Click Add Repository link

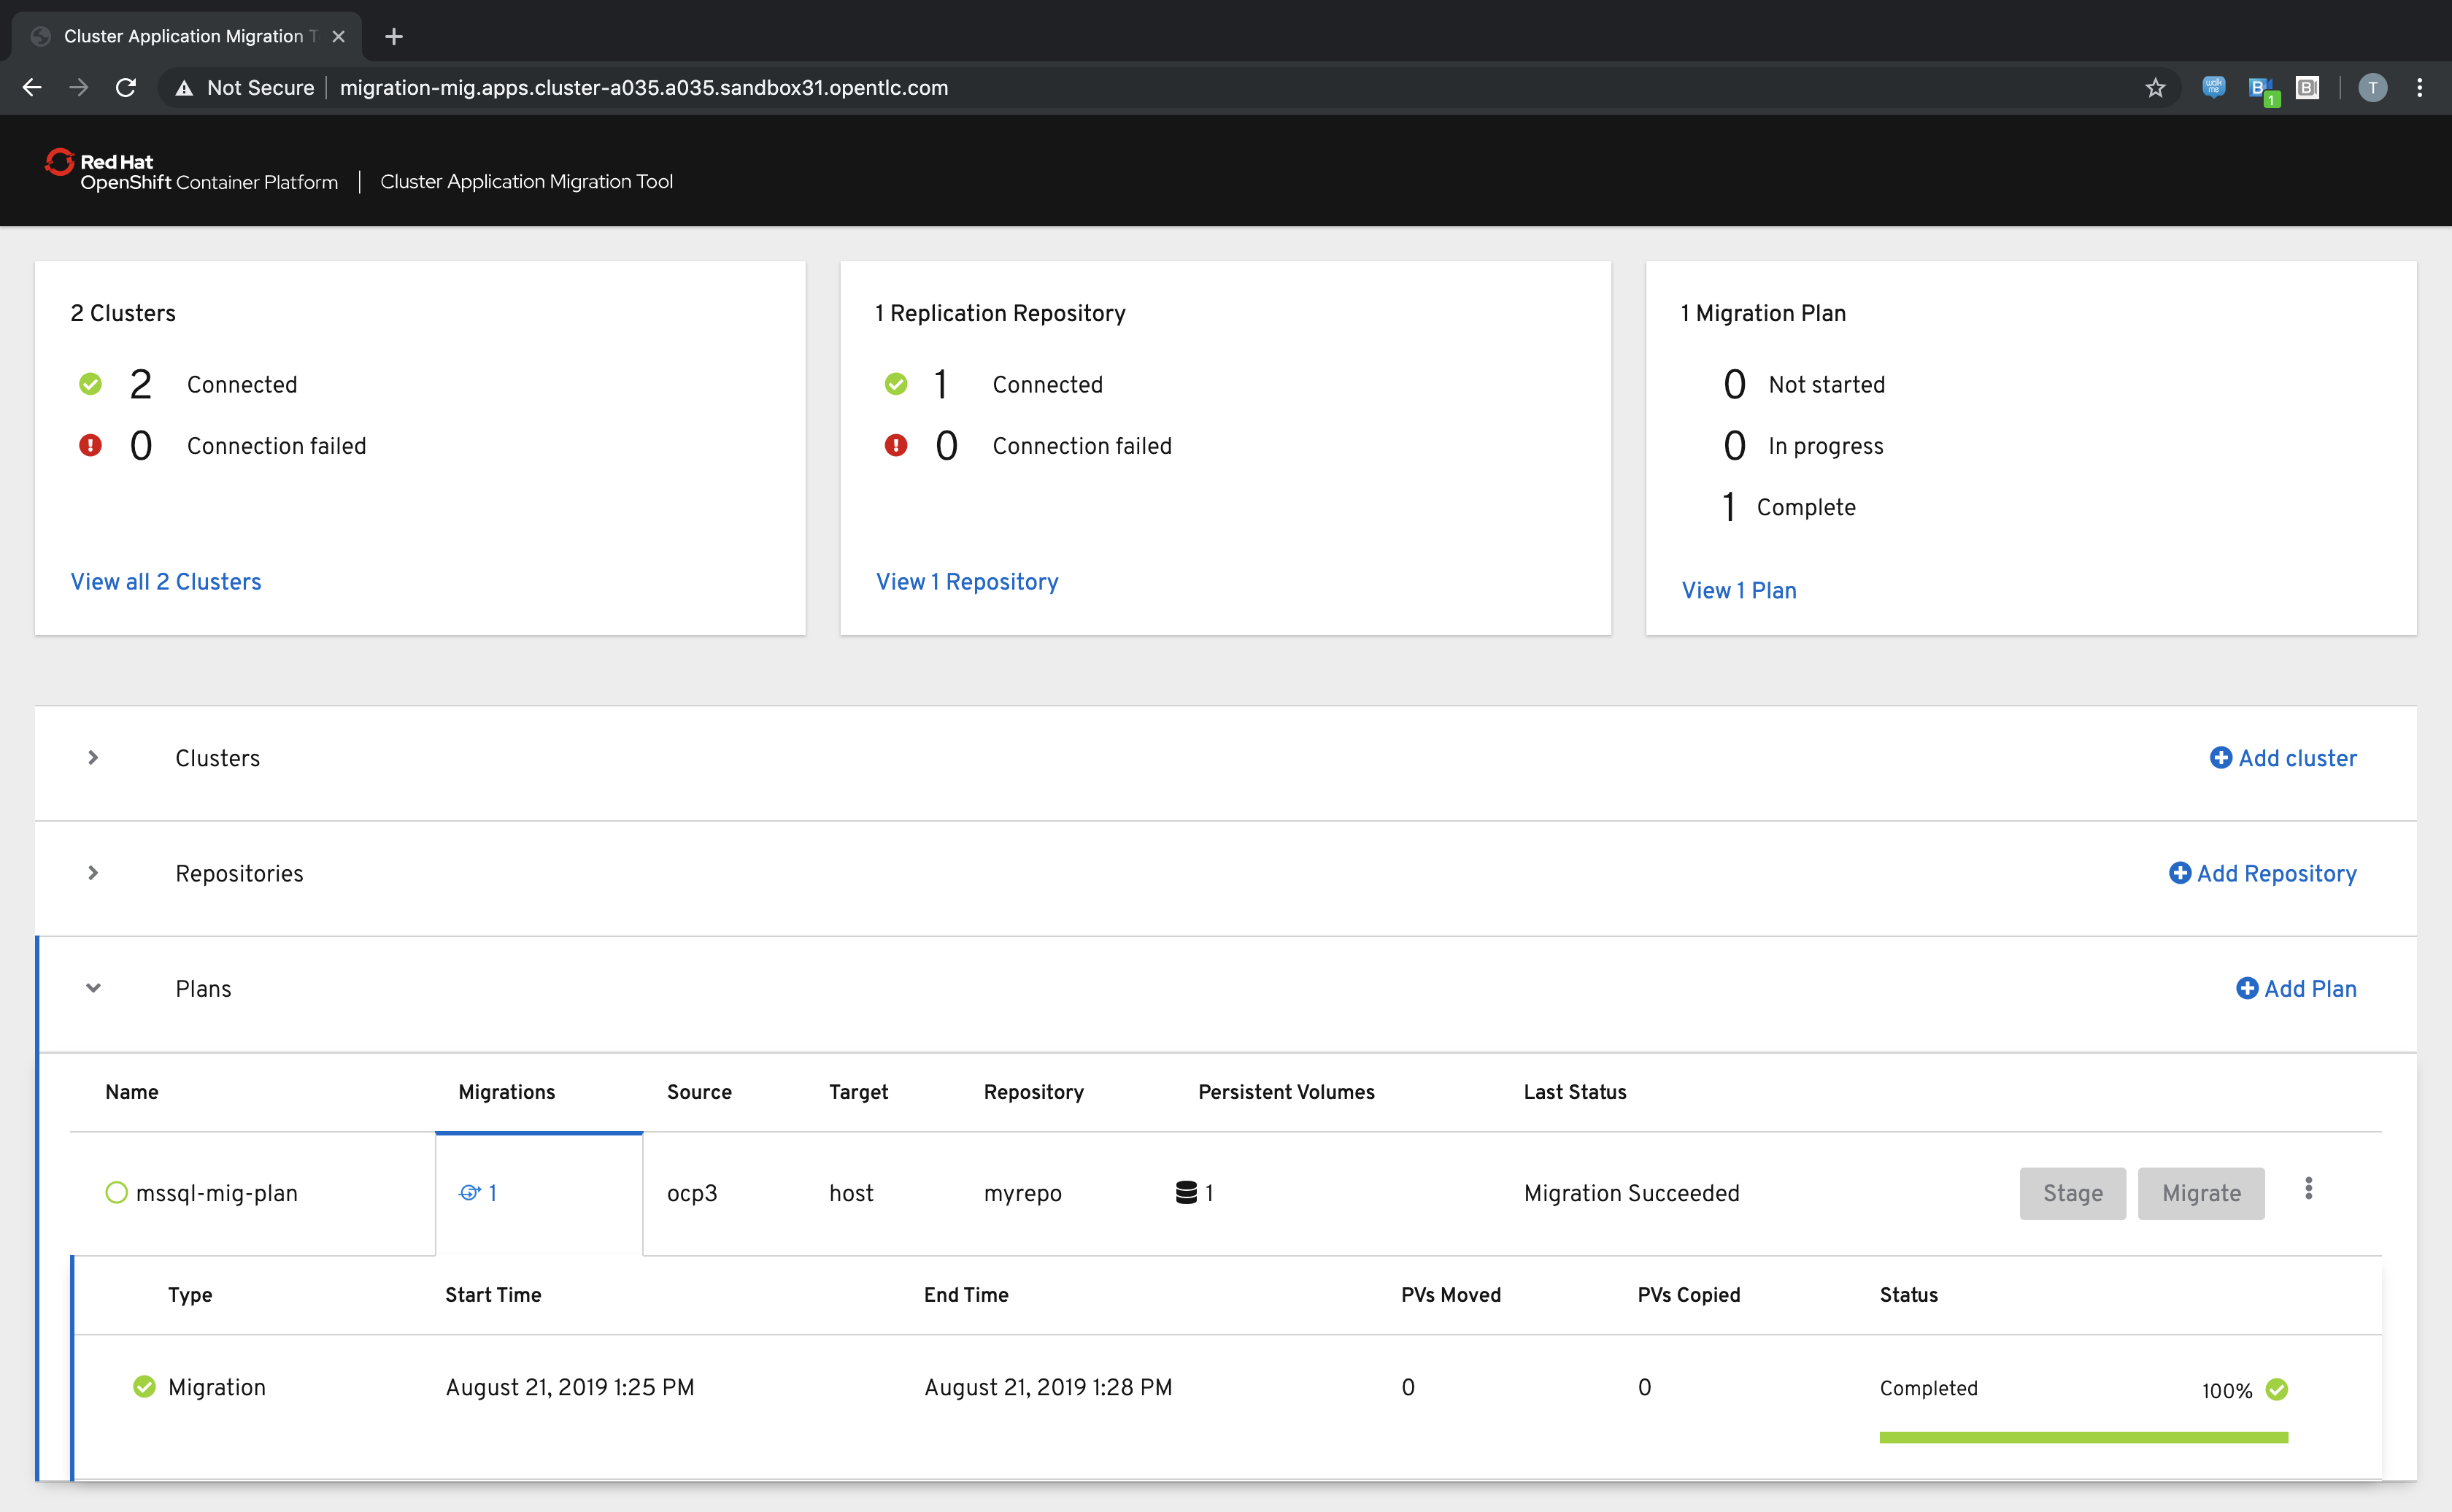[x=2262, y=873]
